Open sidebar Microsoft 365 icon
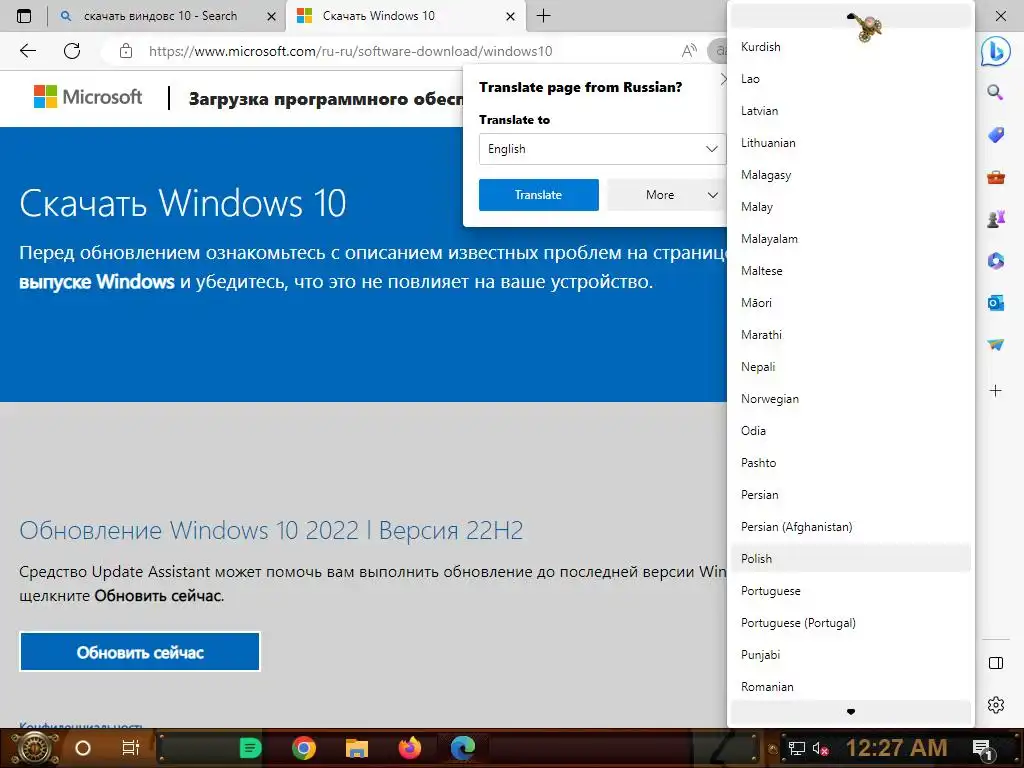Viewport: 1024px width, 768px height. point(995,261)
